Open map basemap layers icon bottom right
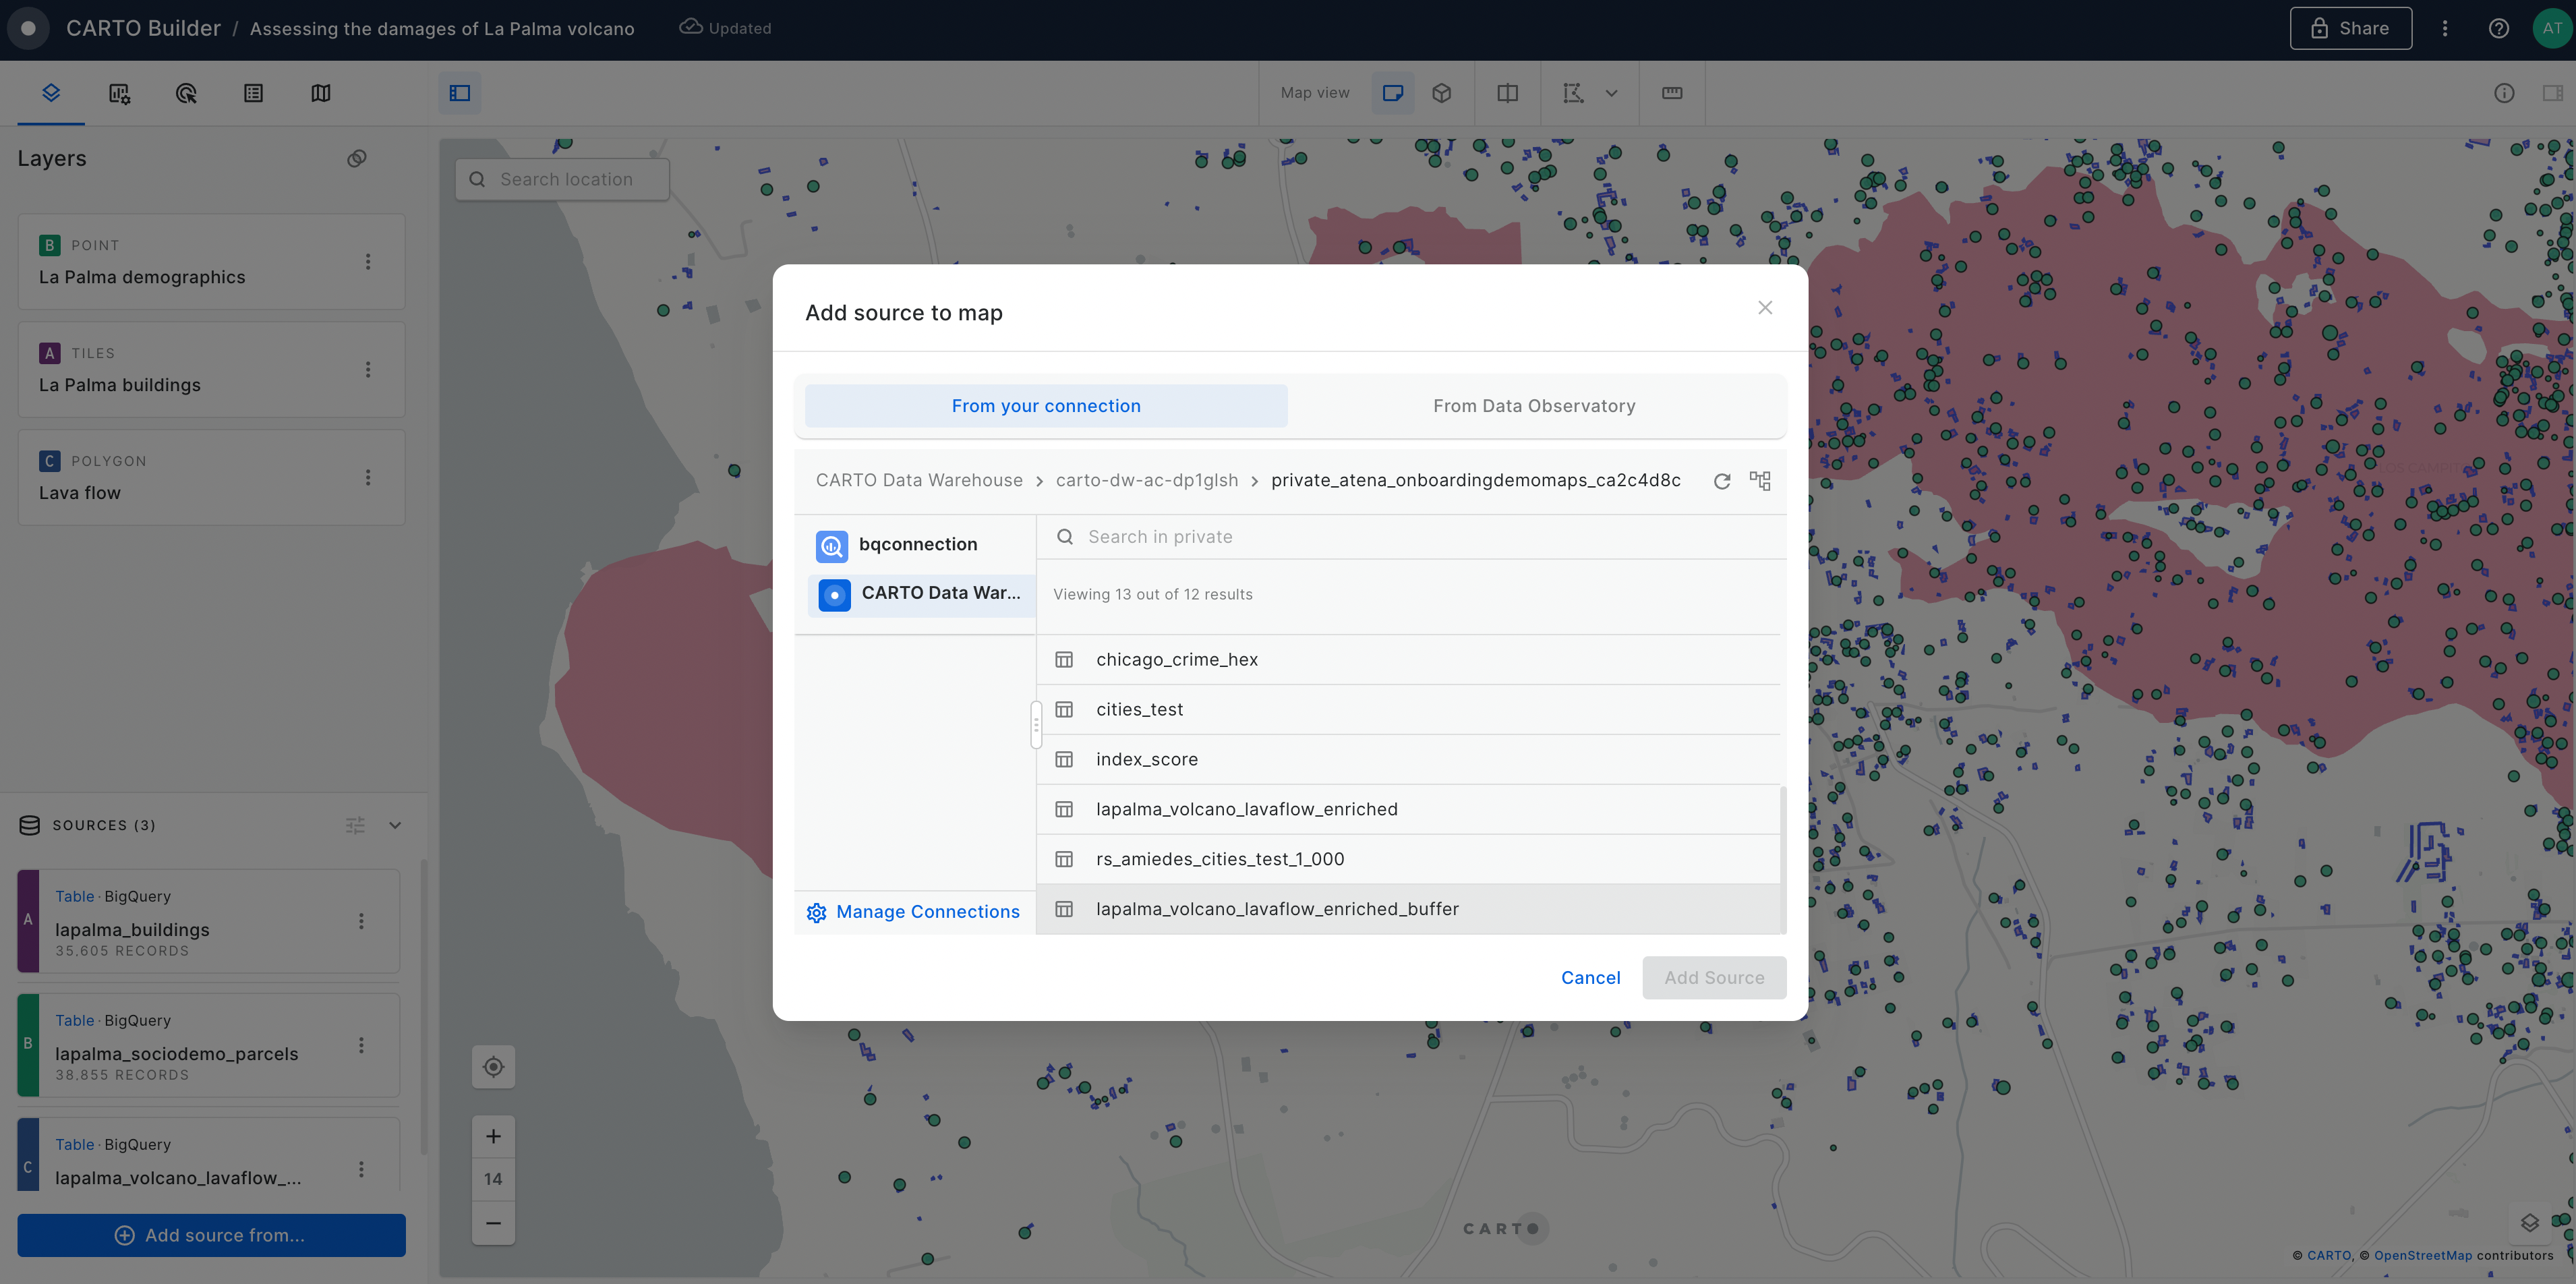This screenshot has width=2576, height=1284. 2529,1222
